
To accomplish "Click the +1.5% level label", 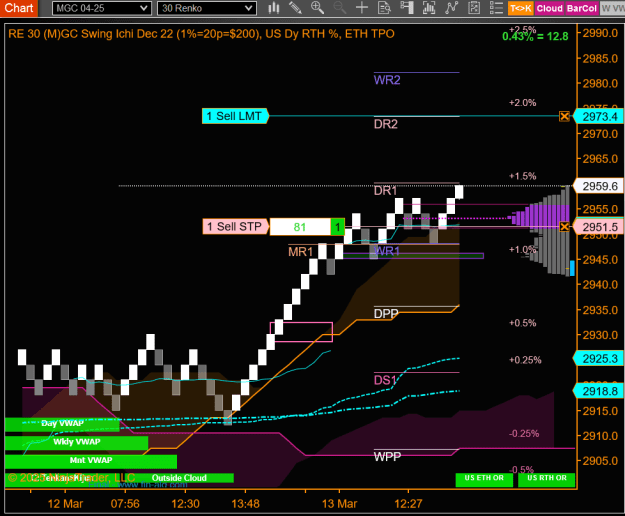I will click(x=522, y=176).
